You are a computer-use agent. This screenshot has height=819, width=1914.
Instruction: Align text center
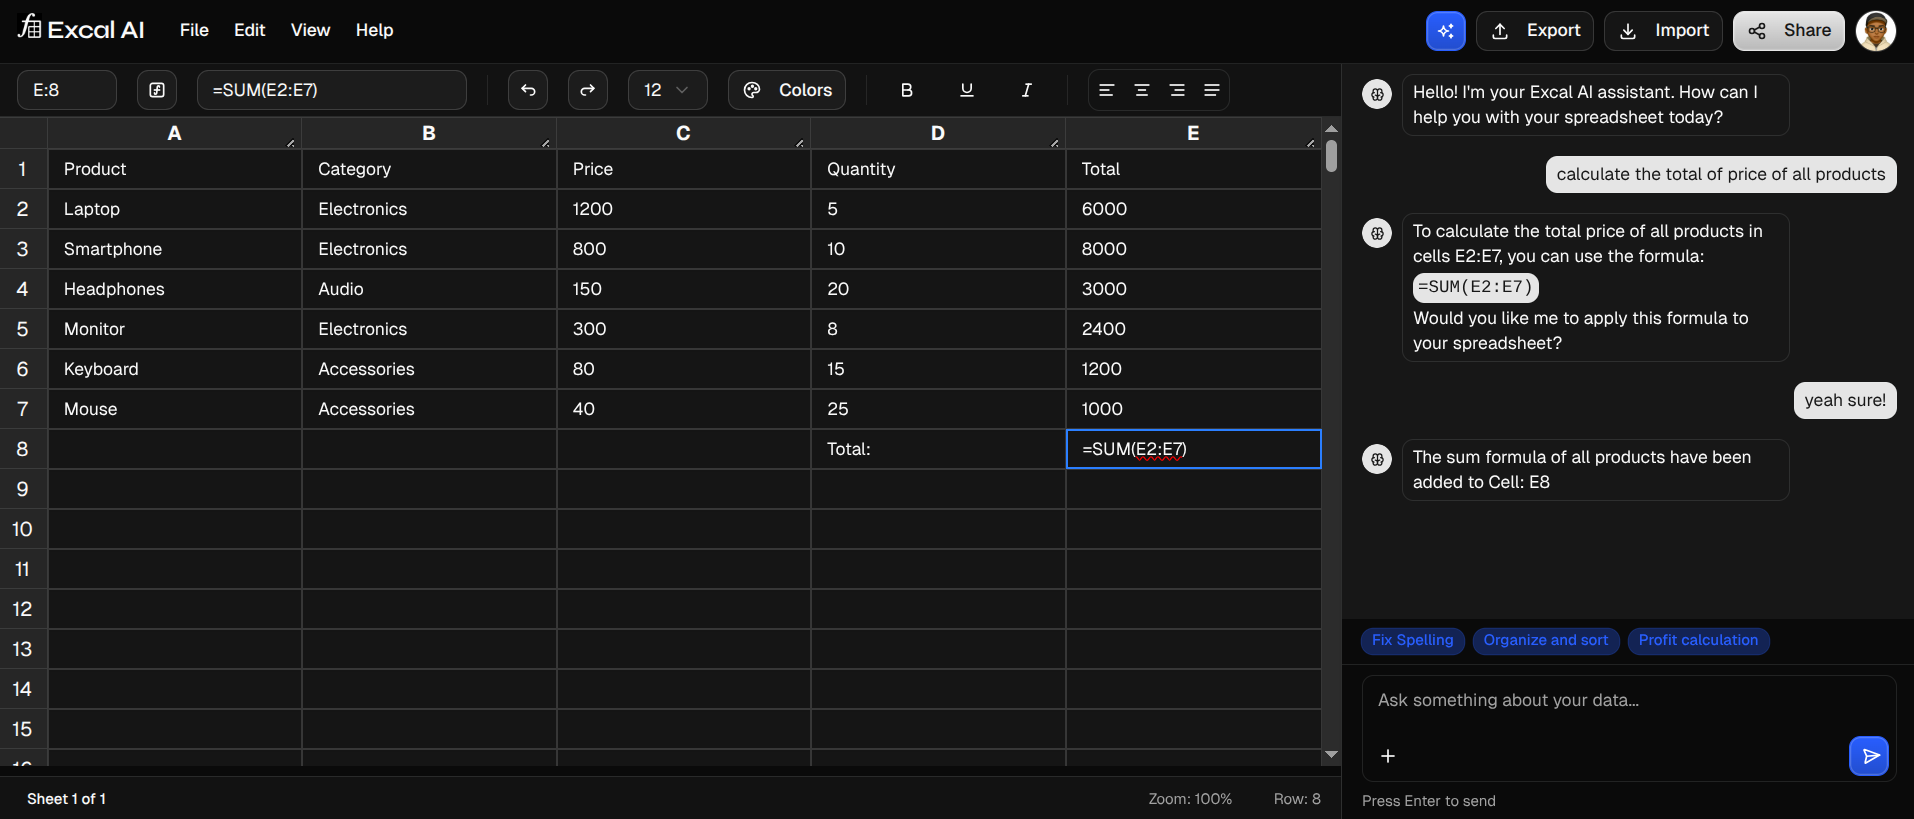pos(1141,90)
